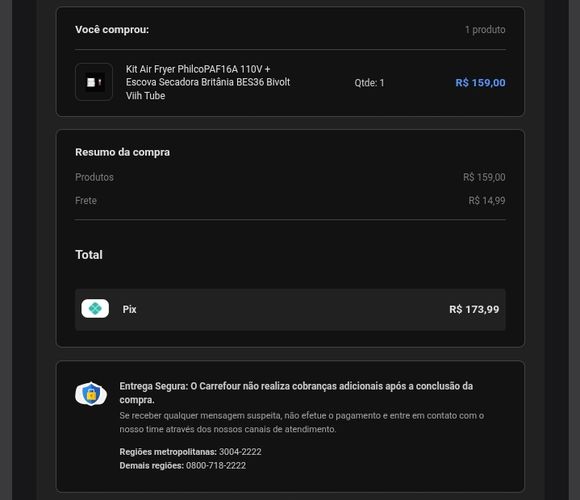Image resolution: width=580 pixels, height=500 pixels.
Task: Click the Entrega Segura bold notice text
Action: [296, 393]
